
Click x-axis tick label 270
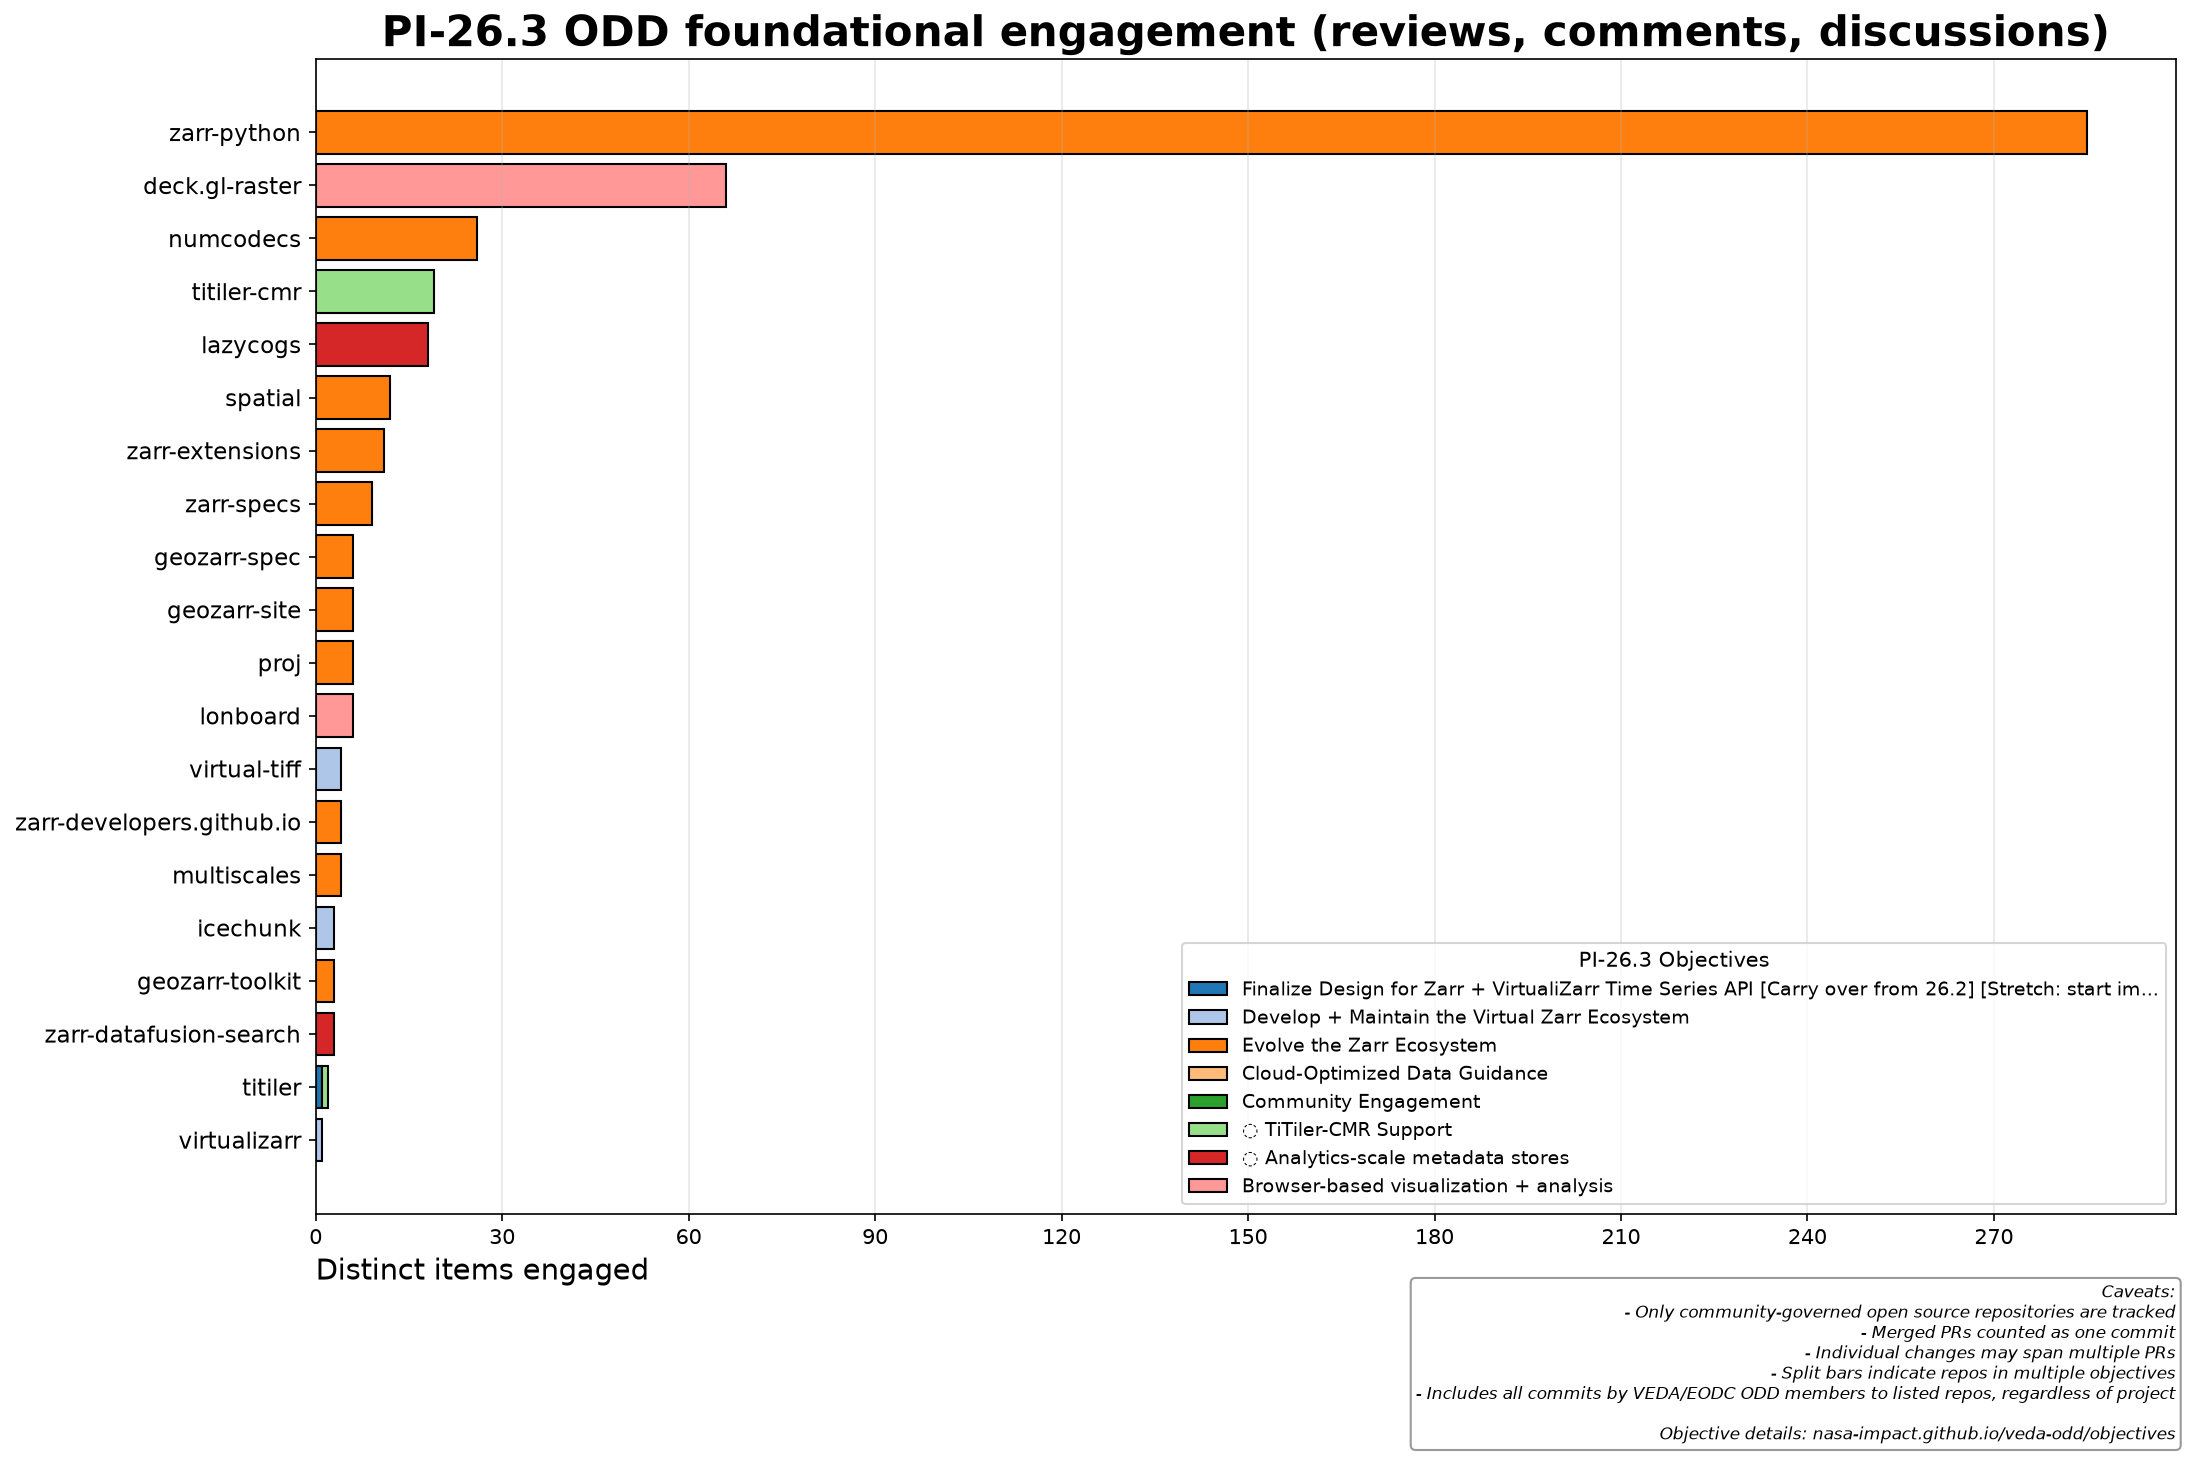click(x=1993, y=1237)
